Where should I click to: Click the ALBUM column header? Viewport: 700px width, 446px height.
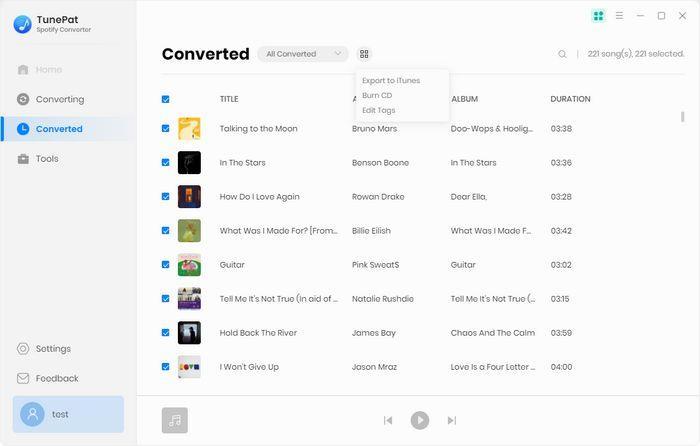coord(464,99)
